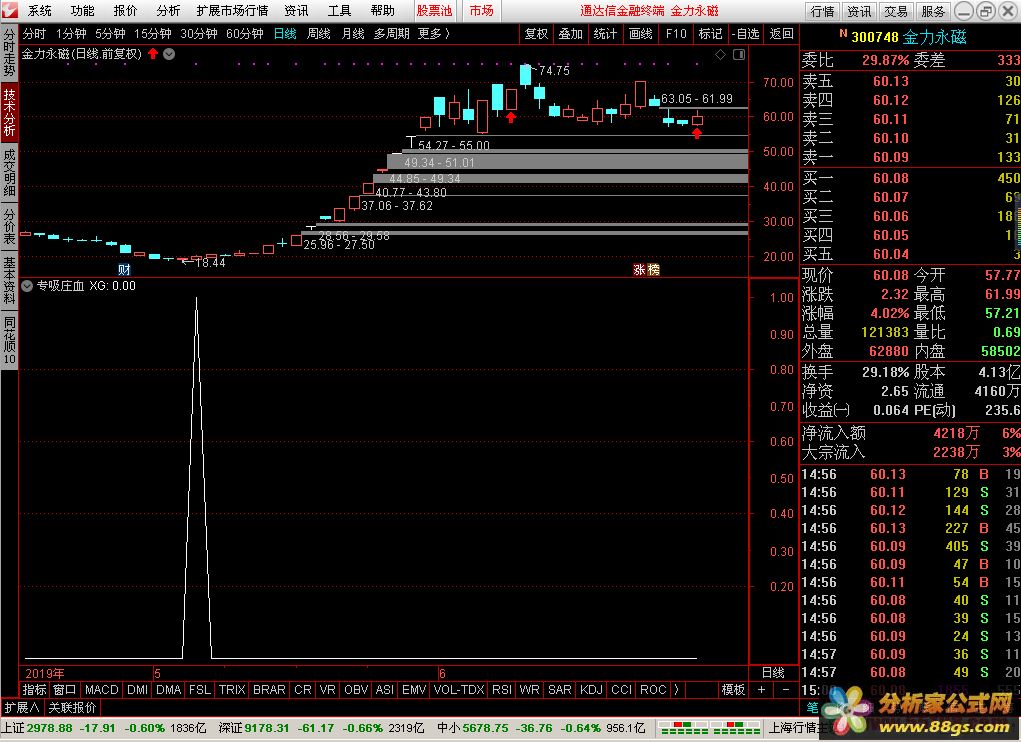This screenshot has height=742, width=1021.
Task: Switch to the 月线 period
Action: (x=353, y=33)
